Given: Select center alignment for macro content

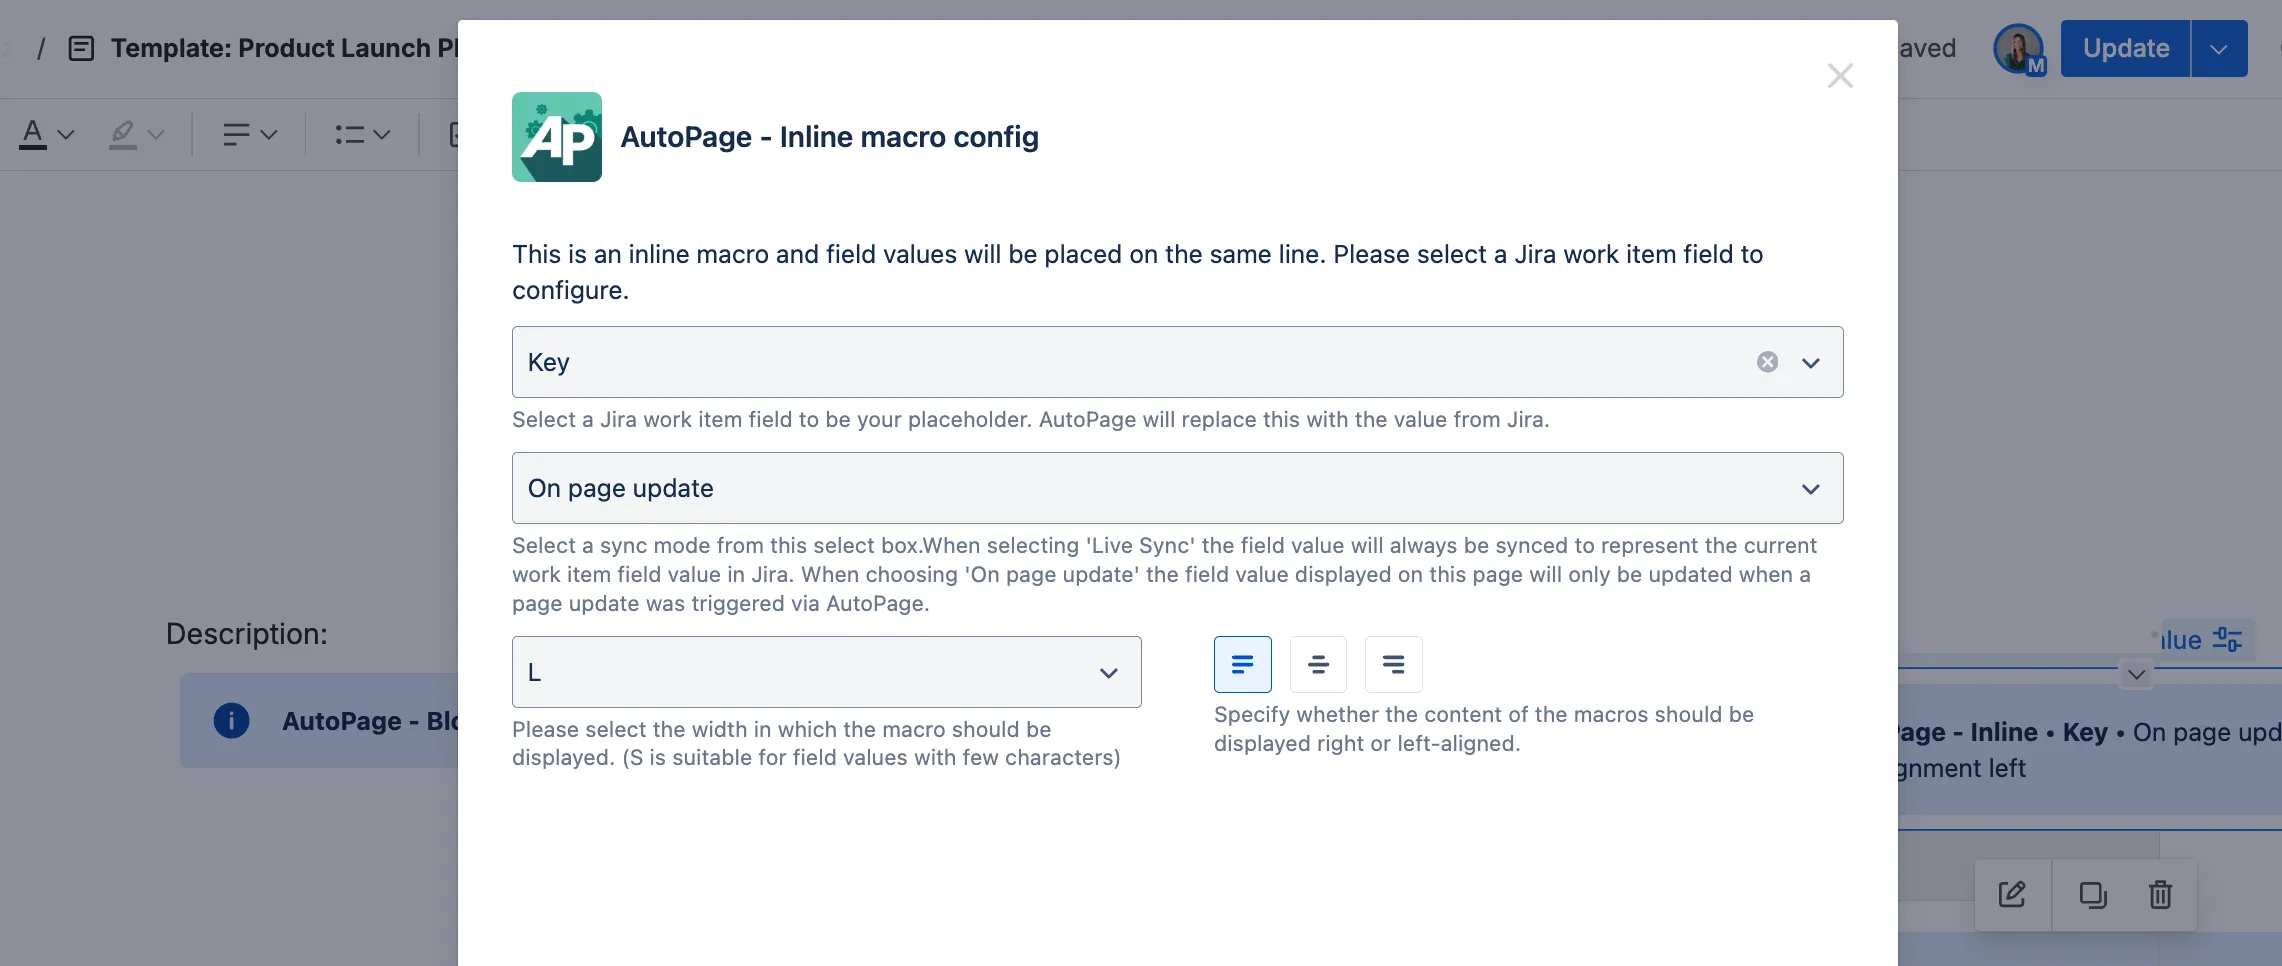Looking at the screenshot, I should 1318,664.
